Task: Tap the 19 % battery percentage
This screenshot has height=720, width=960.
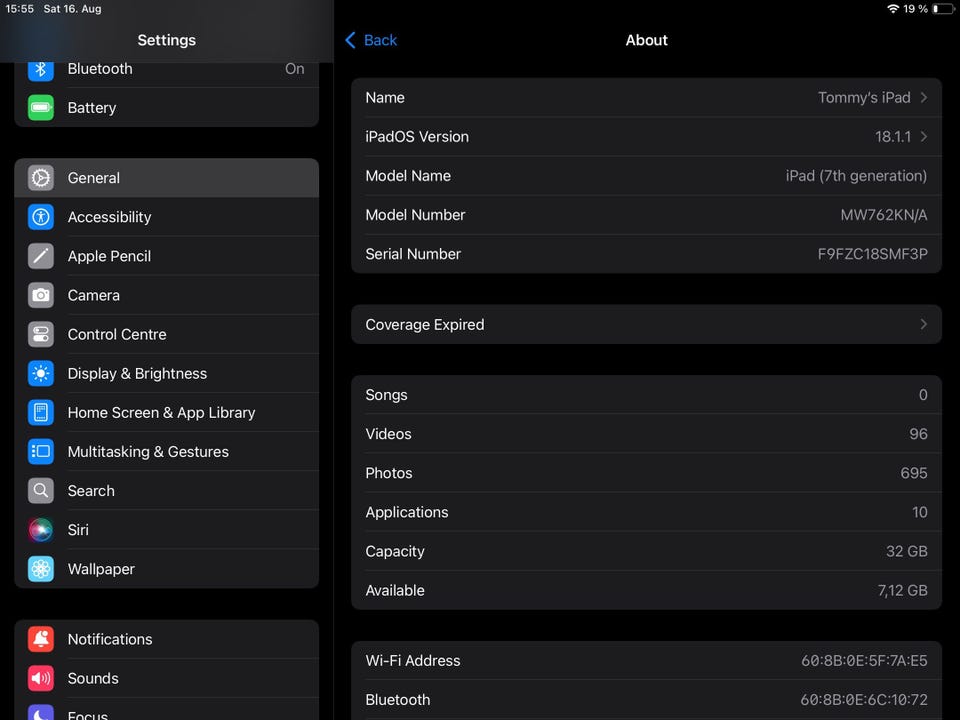Action: (x=915, y=9)
